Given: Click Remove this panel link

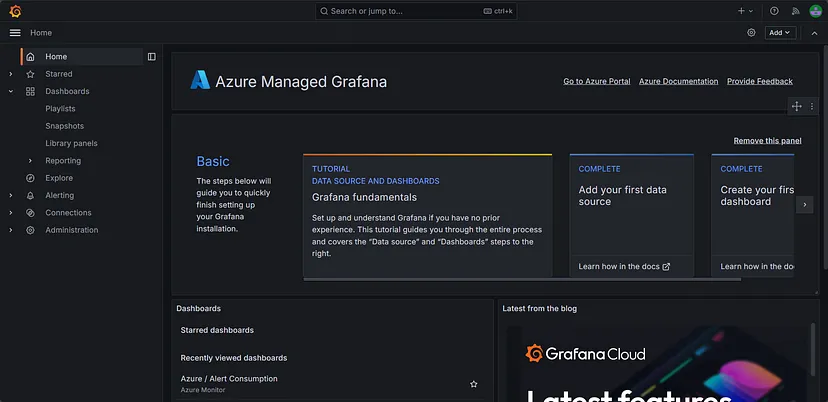Looking at the screenshot, I should [x=767, y=141].
